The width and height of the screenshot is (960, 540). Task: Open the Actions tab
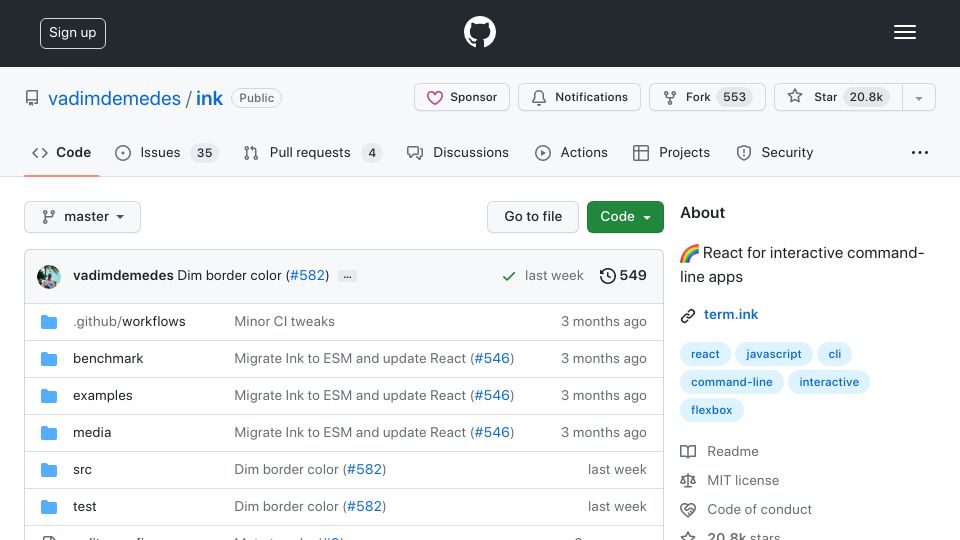571,152
